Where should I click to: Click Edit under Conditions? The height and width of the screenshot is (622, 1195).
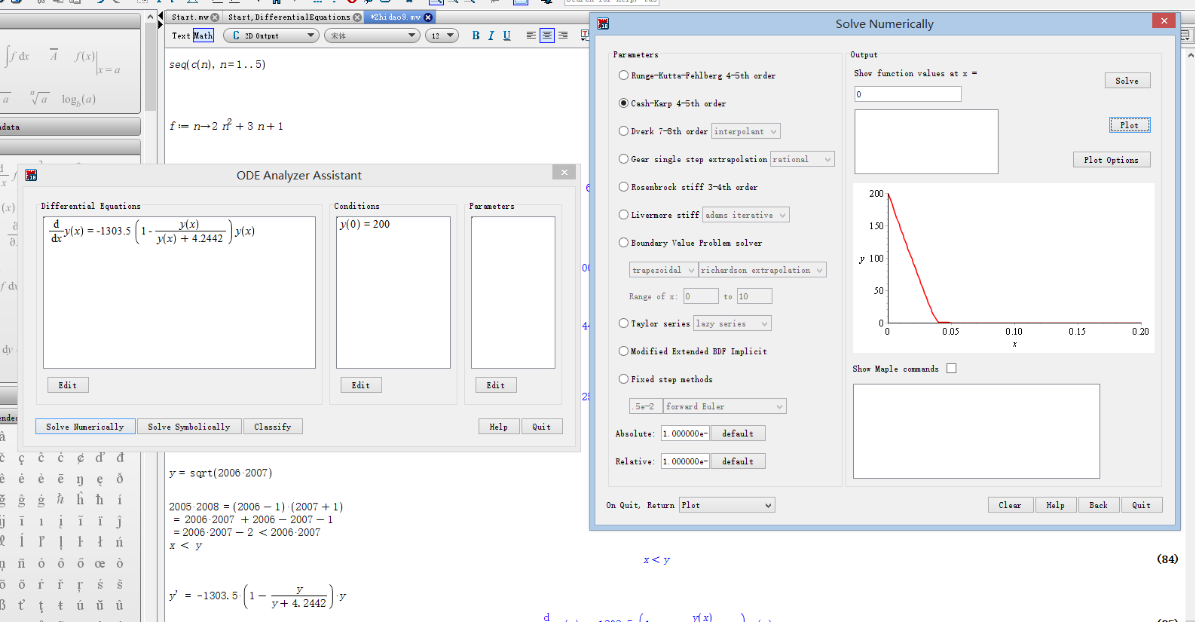(361, 385)
